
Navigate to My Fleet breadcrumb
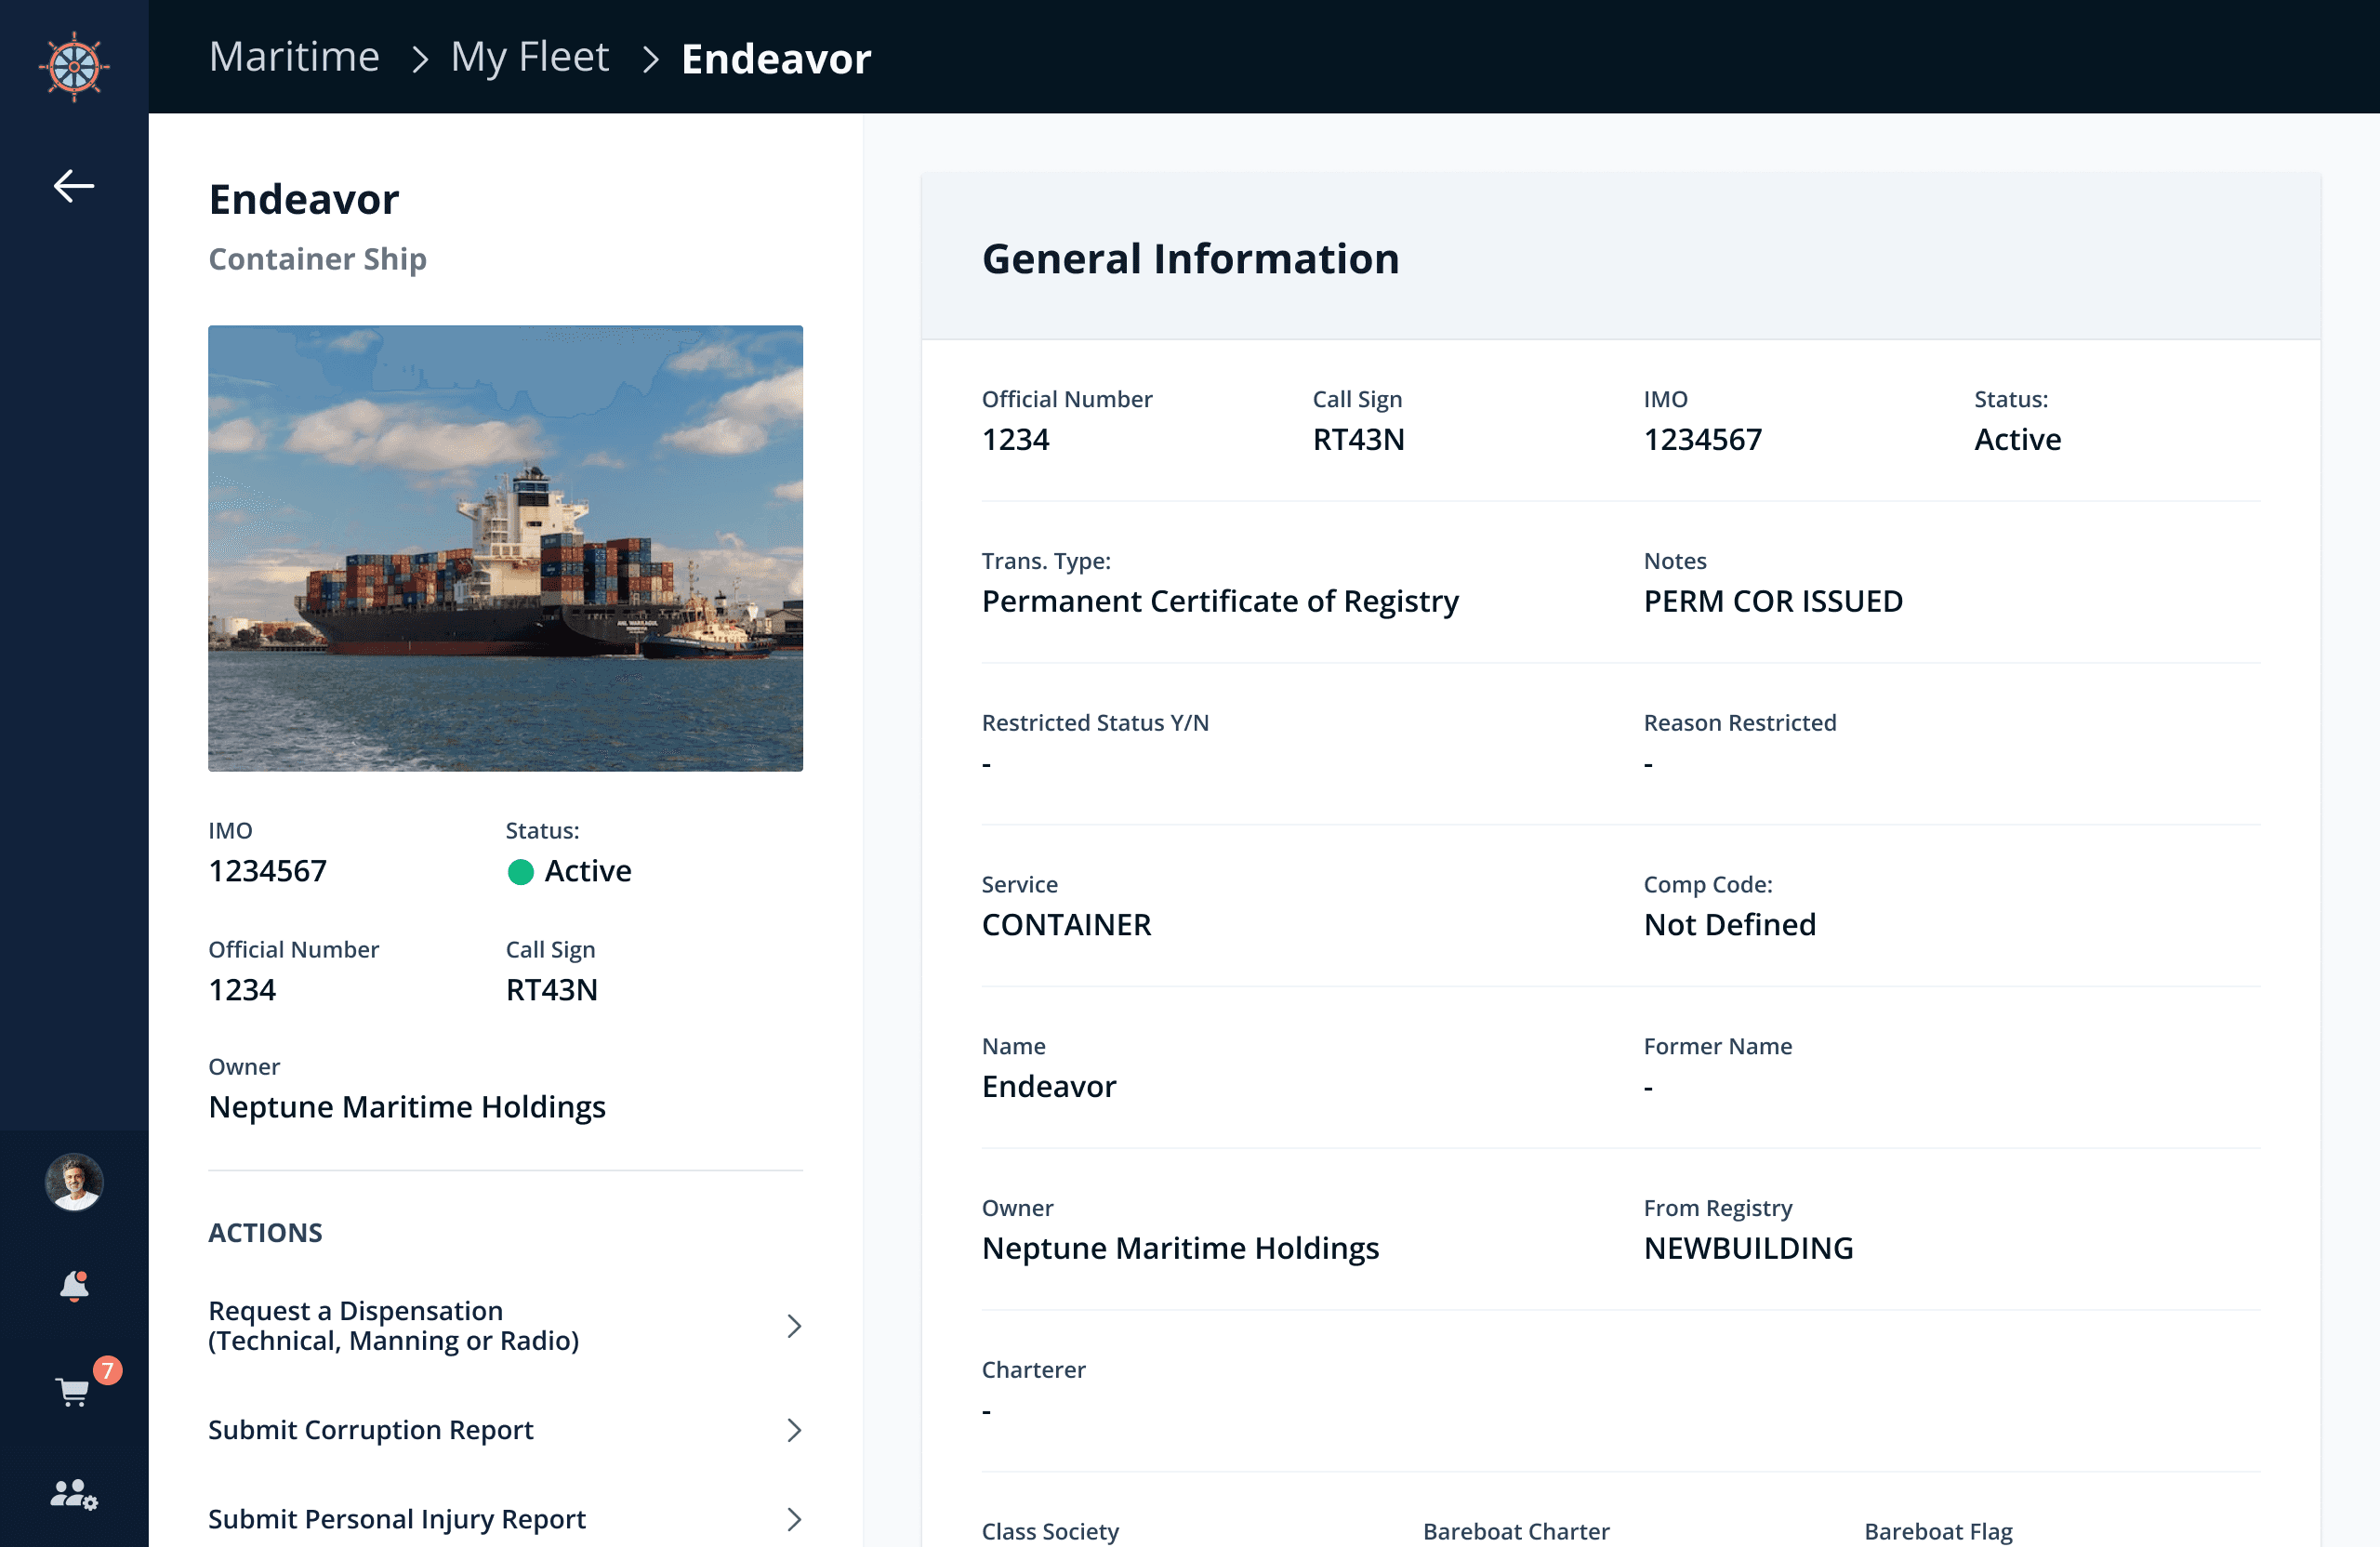point(529,57)
